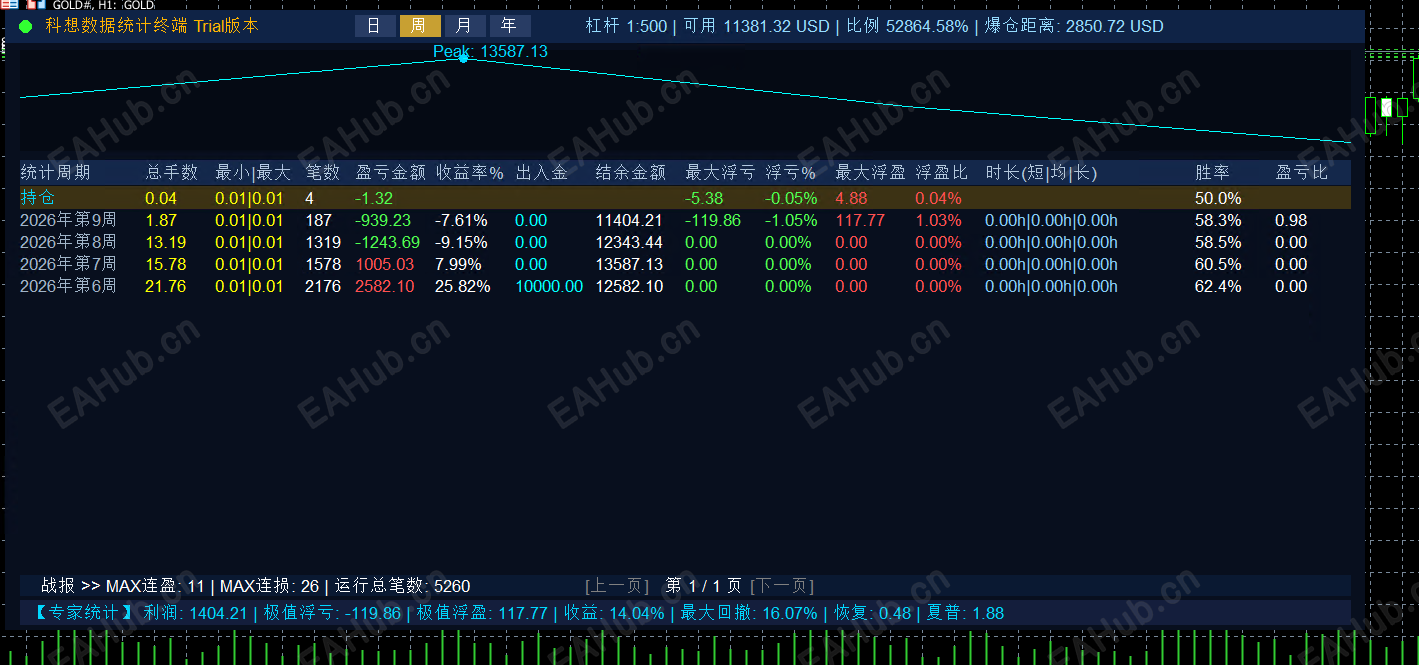1419x665 pixels.
Task: Click the 盈亏比 column header
Action: point(1302,173)
